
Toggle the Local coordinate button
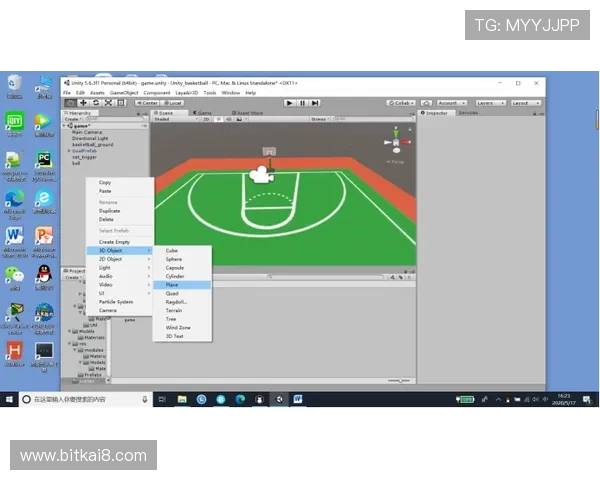(173, 103)
